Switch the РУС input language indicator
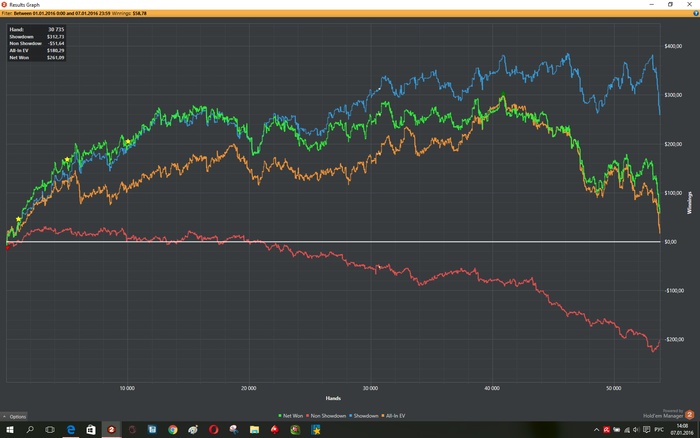 (659, 430)
